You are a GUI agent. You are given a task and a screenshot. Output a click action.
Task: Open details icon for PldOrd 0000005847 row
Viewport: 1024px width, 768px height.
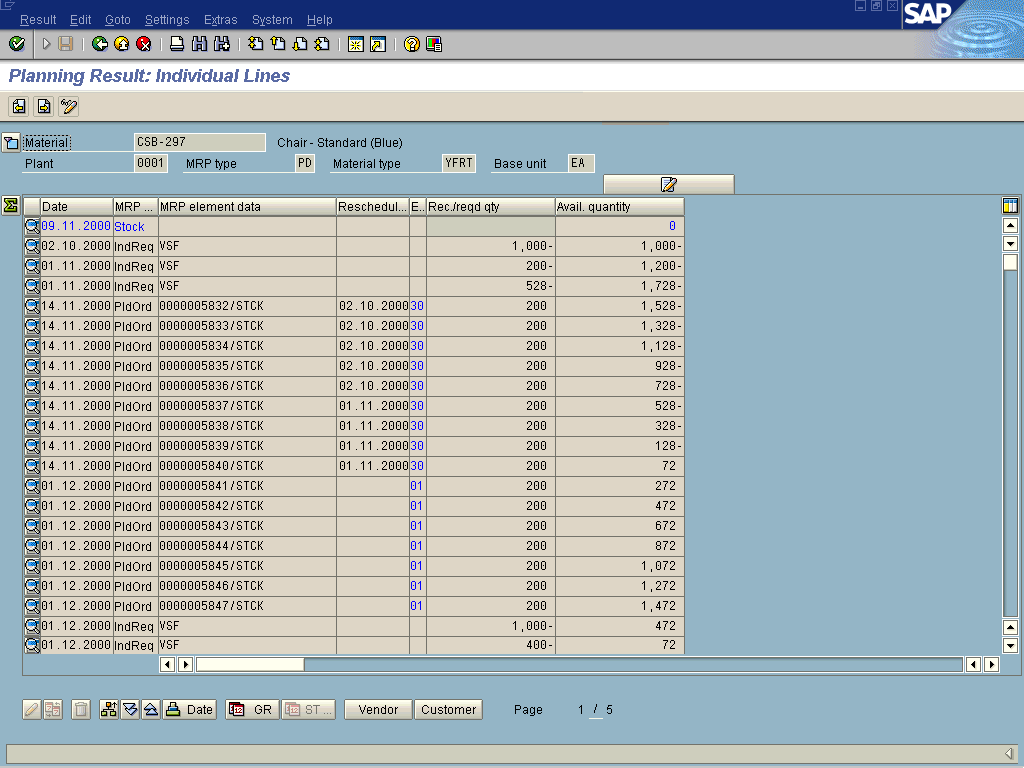tap(32, 606)
